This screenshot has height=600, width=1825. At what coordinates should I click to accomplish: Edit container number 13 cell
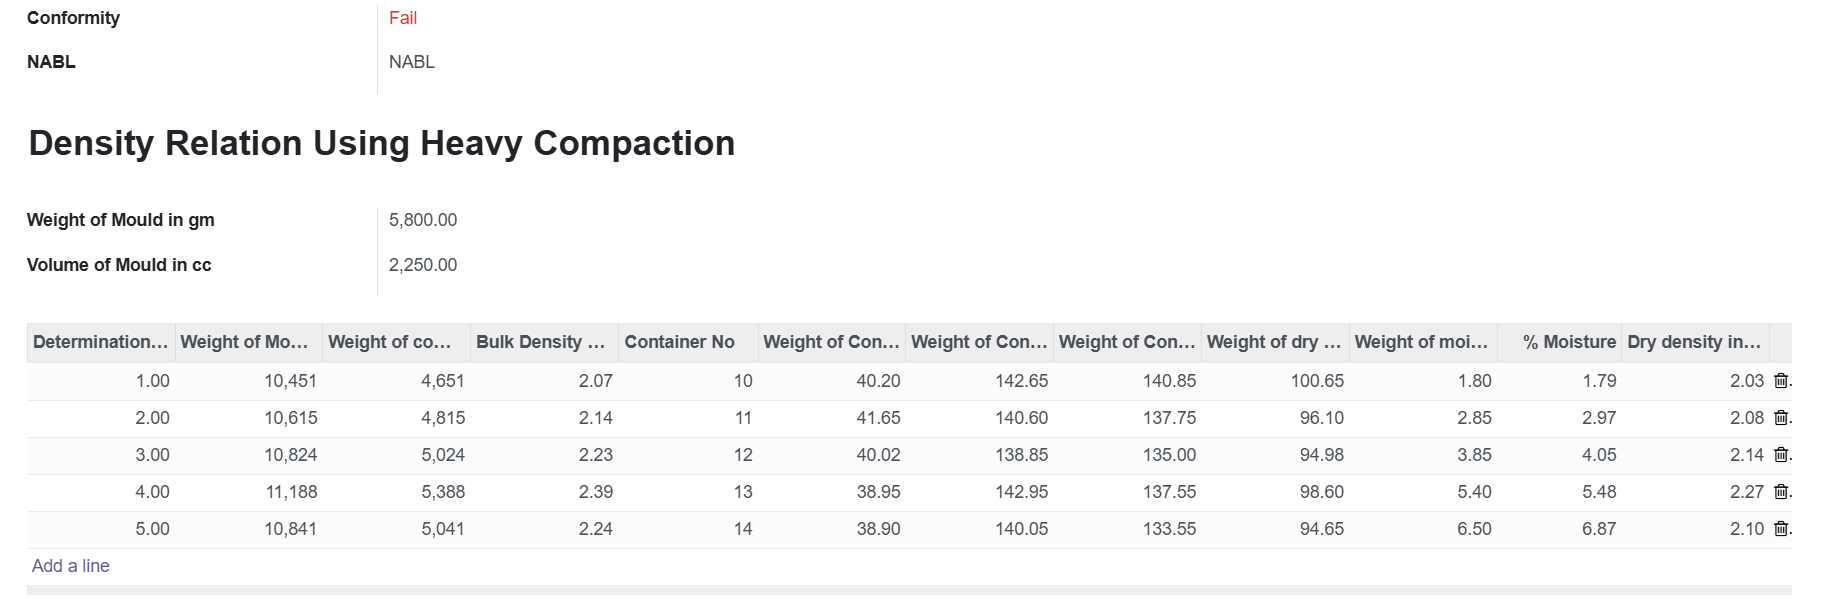(x=689, y=492)
